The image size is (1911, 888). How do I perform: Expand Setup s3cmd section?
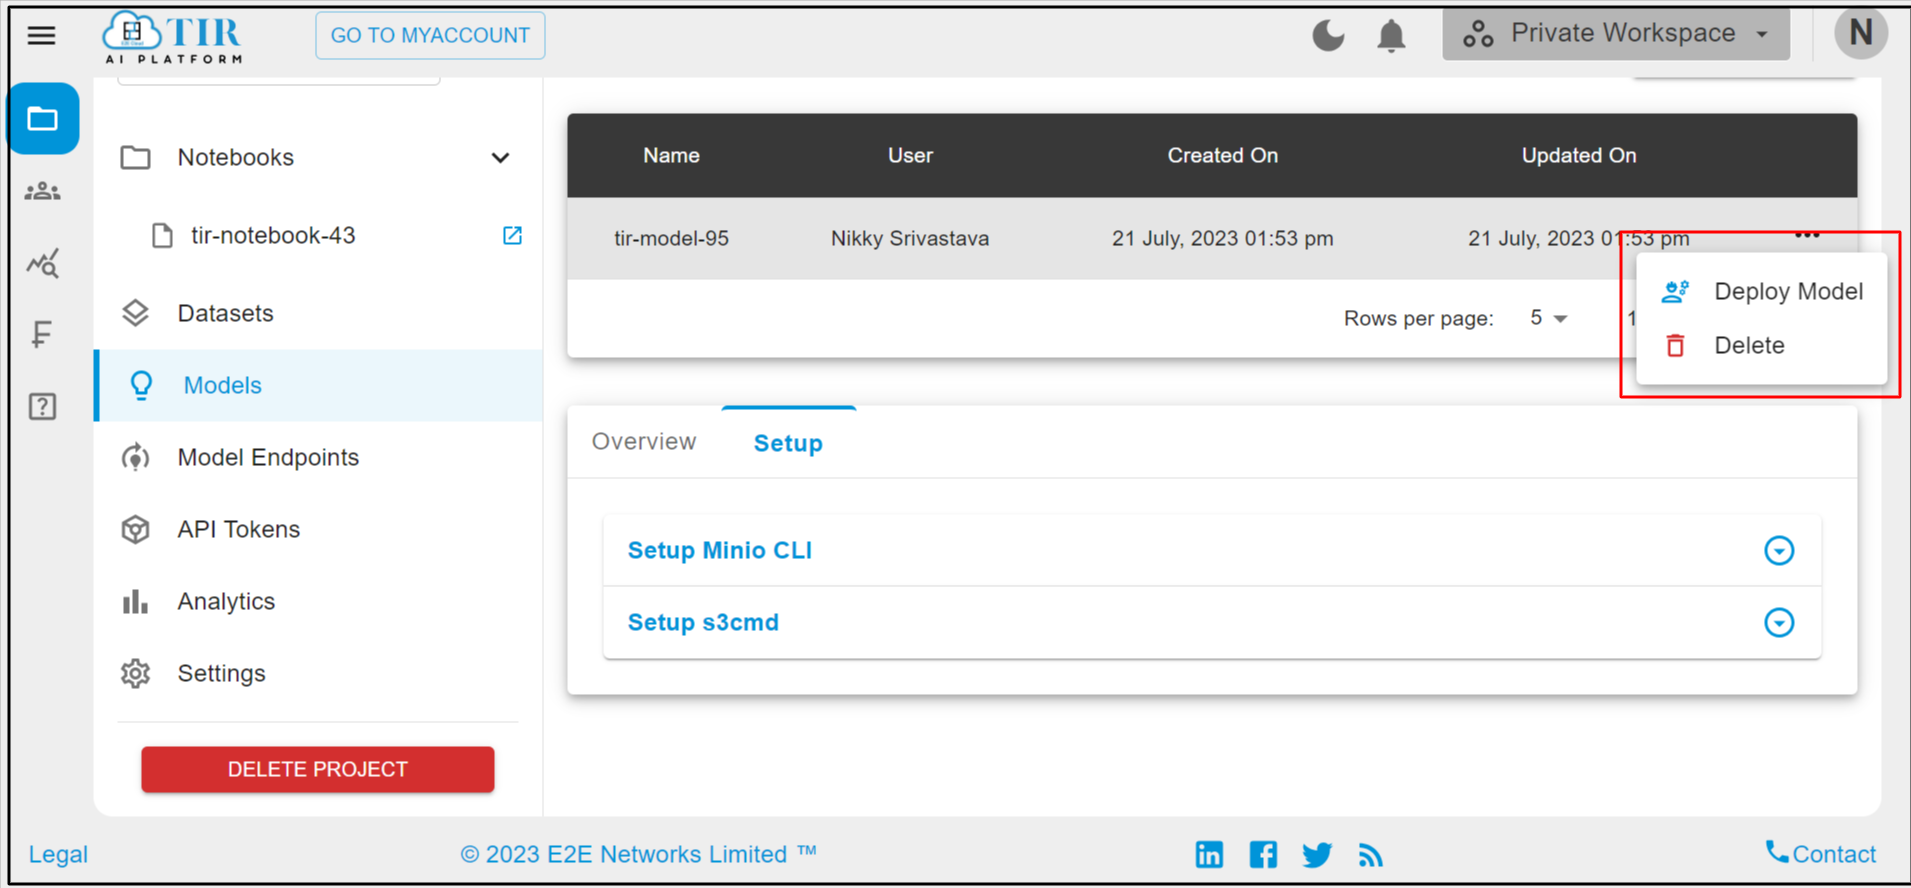1779,622
